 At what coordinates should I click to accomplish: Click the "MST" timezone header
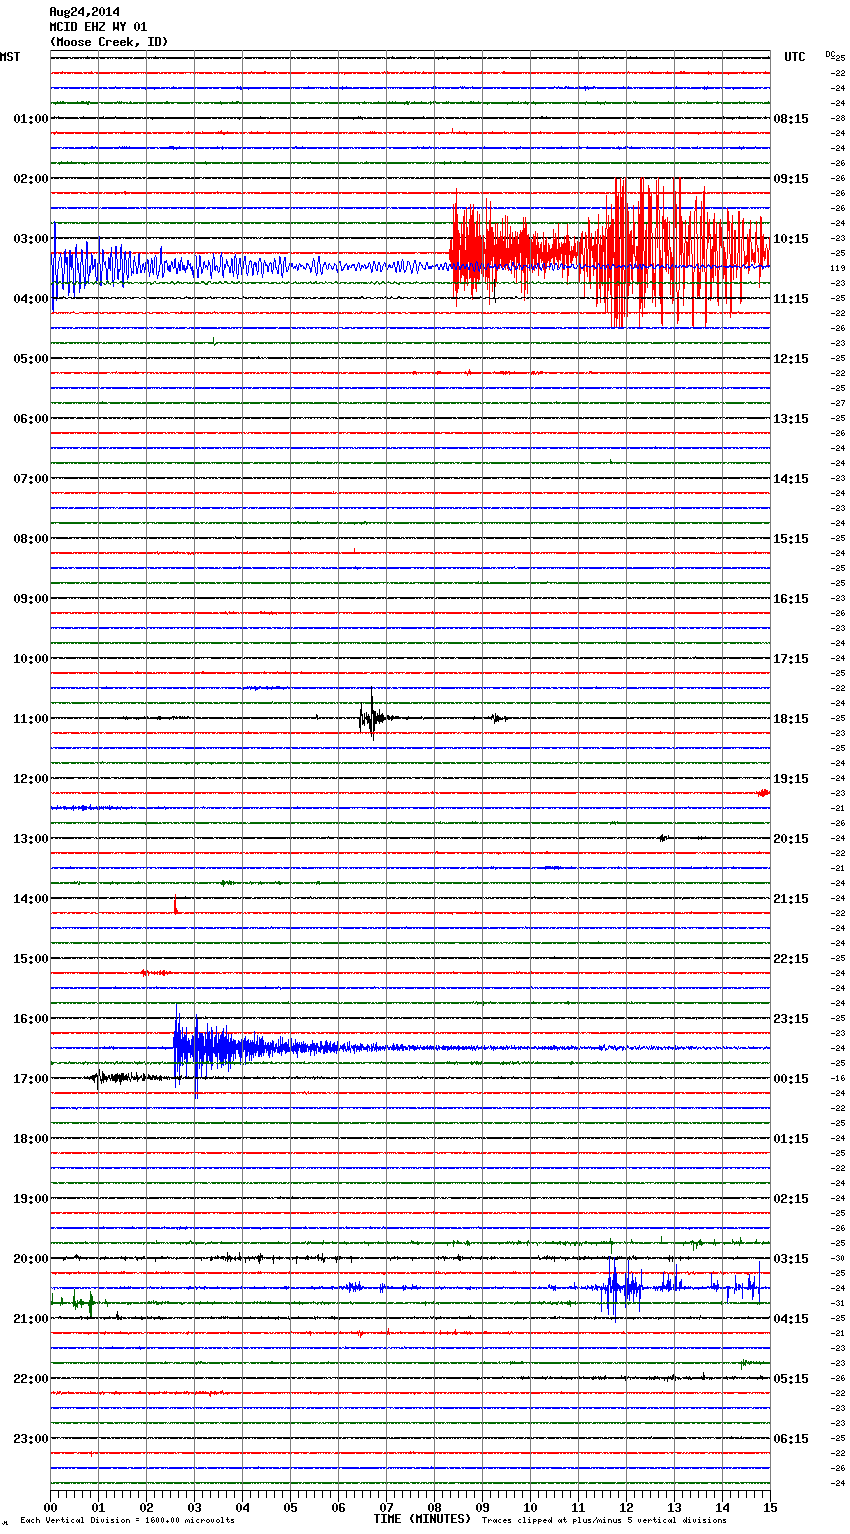[x=10, y=57]
